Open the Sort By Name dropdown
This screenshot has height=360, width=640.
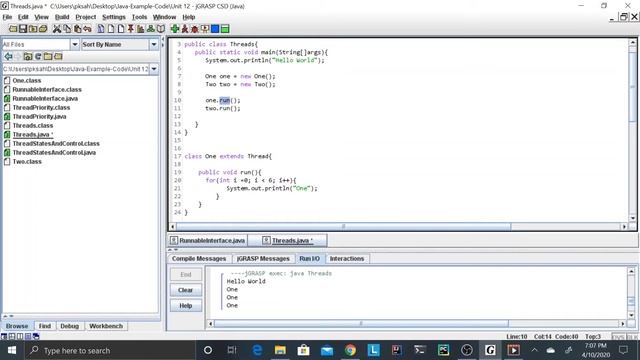pyautogui.click(x=154, y=44)
